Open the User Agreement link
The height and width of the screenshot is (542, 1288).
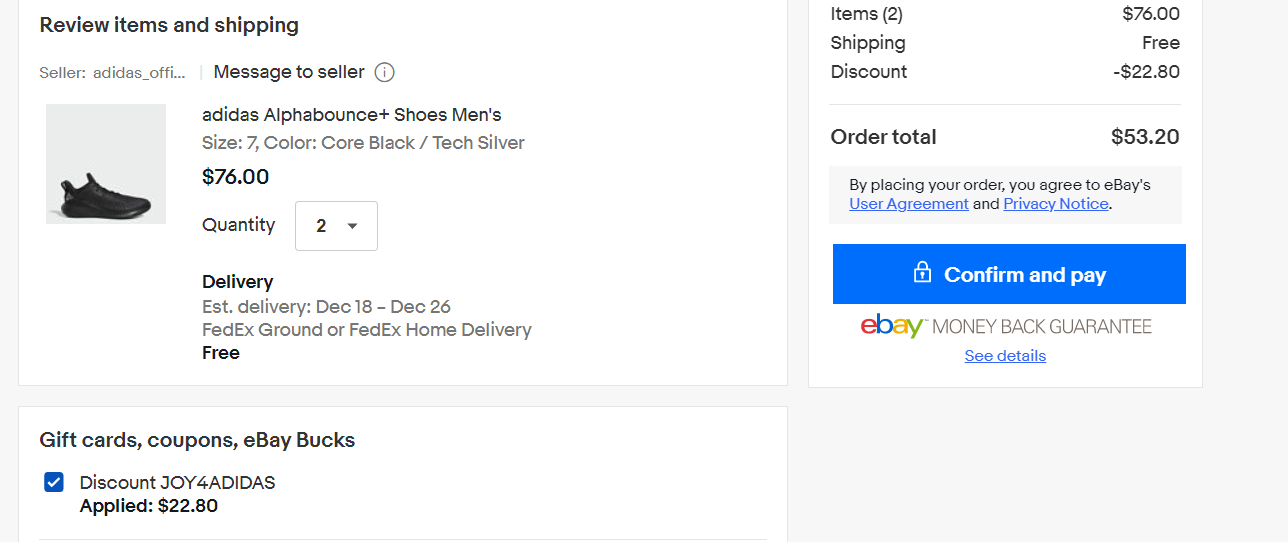(909, 204)
